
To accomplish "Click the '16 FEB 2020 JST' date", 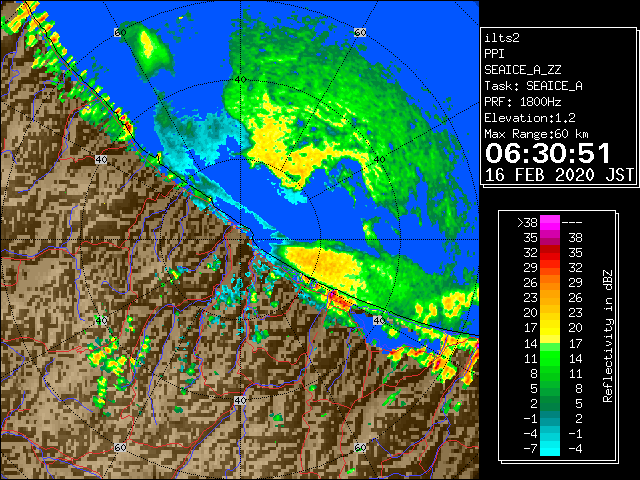I will click(x=559, y=175).
